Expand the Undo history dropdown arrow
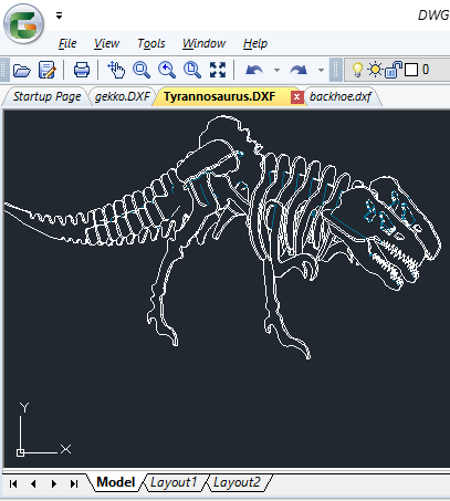 coord(276,70)
